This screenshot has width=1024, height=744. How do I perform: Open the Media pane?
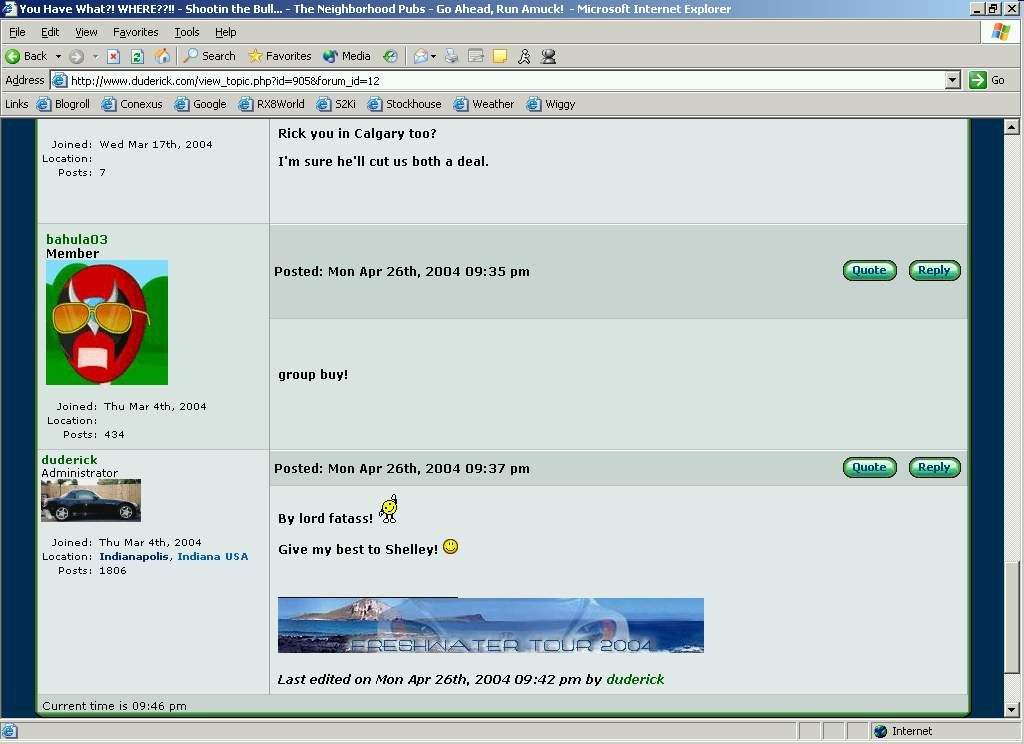[346, 56]
